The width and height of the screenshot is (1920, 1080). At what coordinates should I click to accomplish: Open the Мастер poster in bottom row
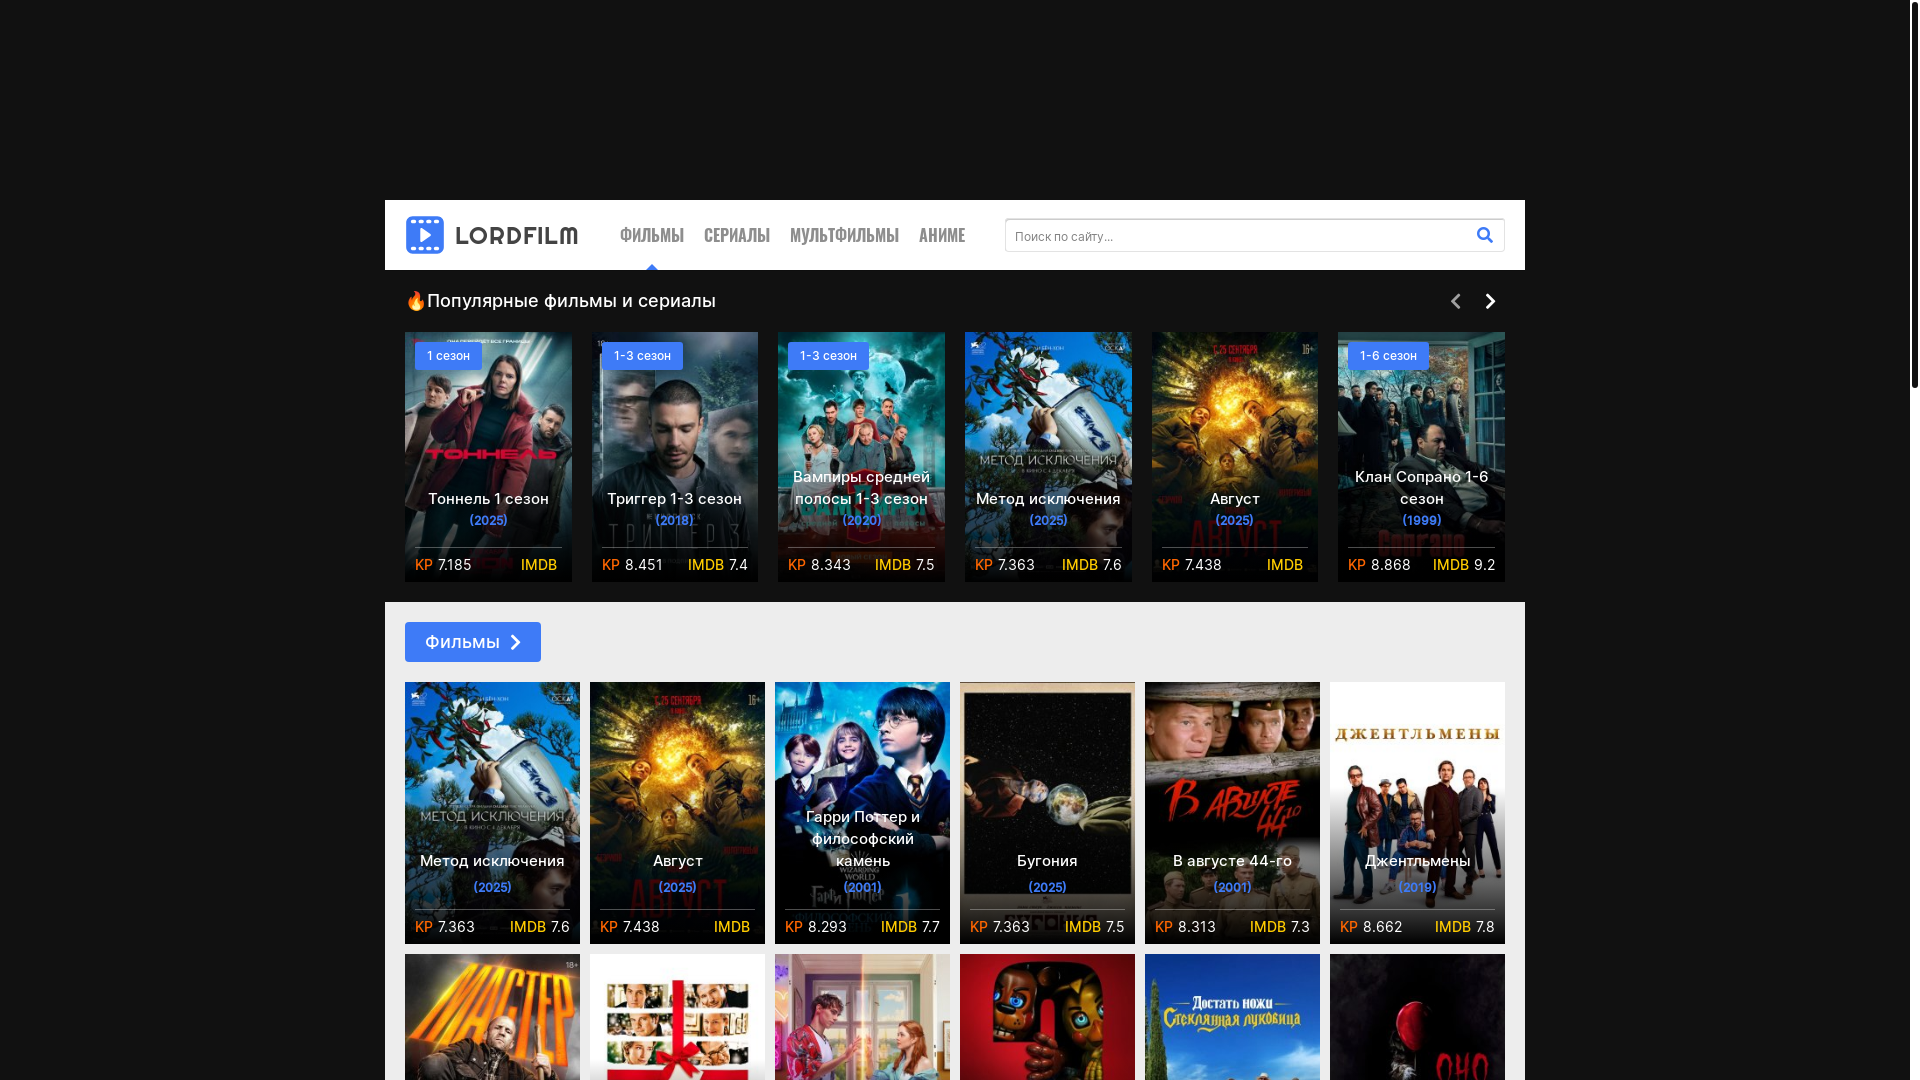tap(492, 1017)
